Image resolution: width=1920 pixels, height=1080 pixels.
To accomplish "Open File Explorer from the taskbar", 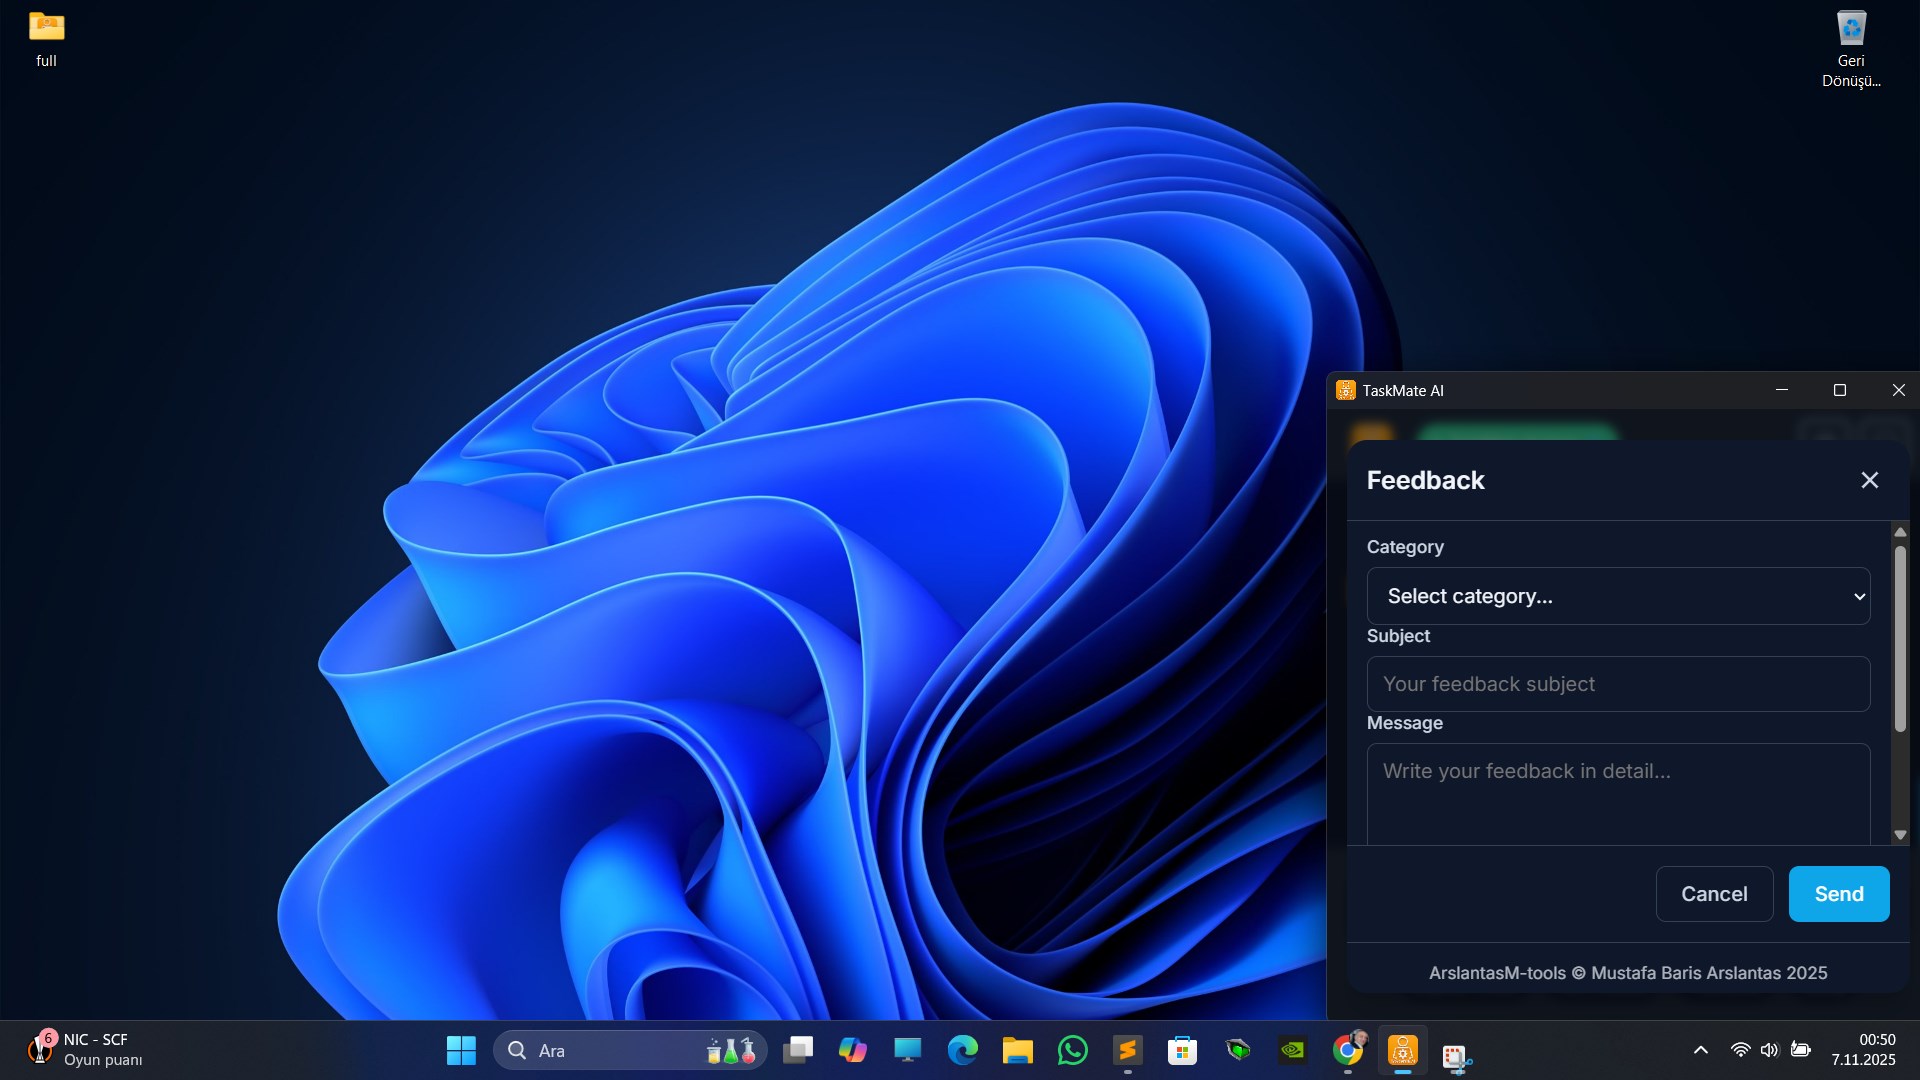I will [1017, 1050].
